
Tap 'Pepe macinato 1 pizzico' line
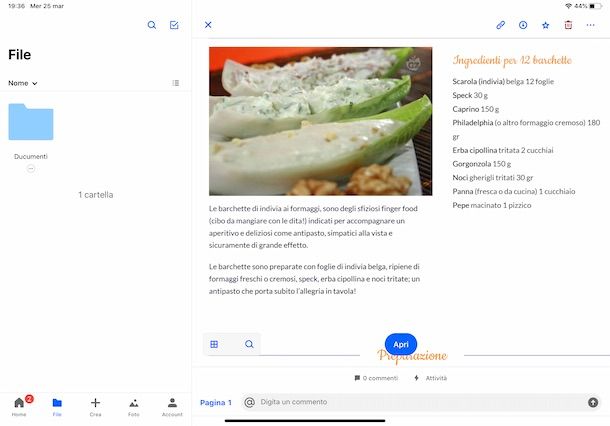click(x=492, y=205)
